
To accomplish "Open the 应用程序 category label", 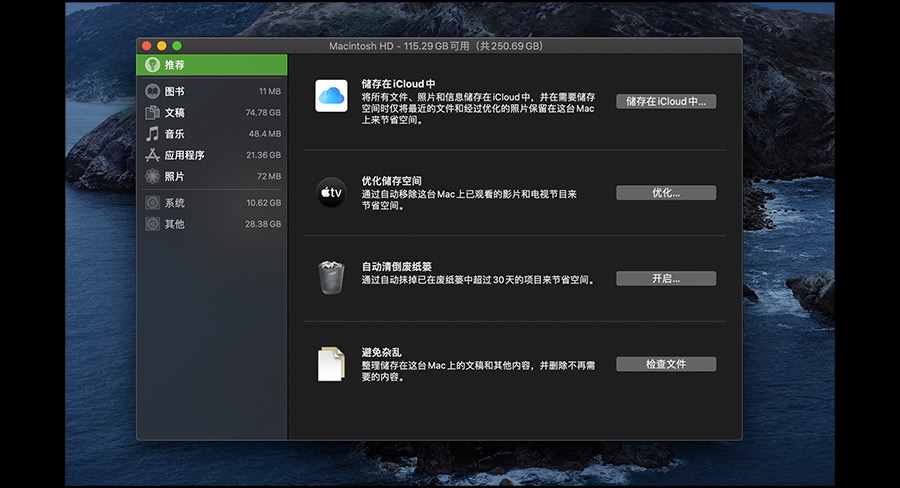I will [x=184, y=155].
